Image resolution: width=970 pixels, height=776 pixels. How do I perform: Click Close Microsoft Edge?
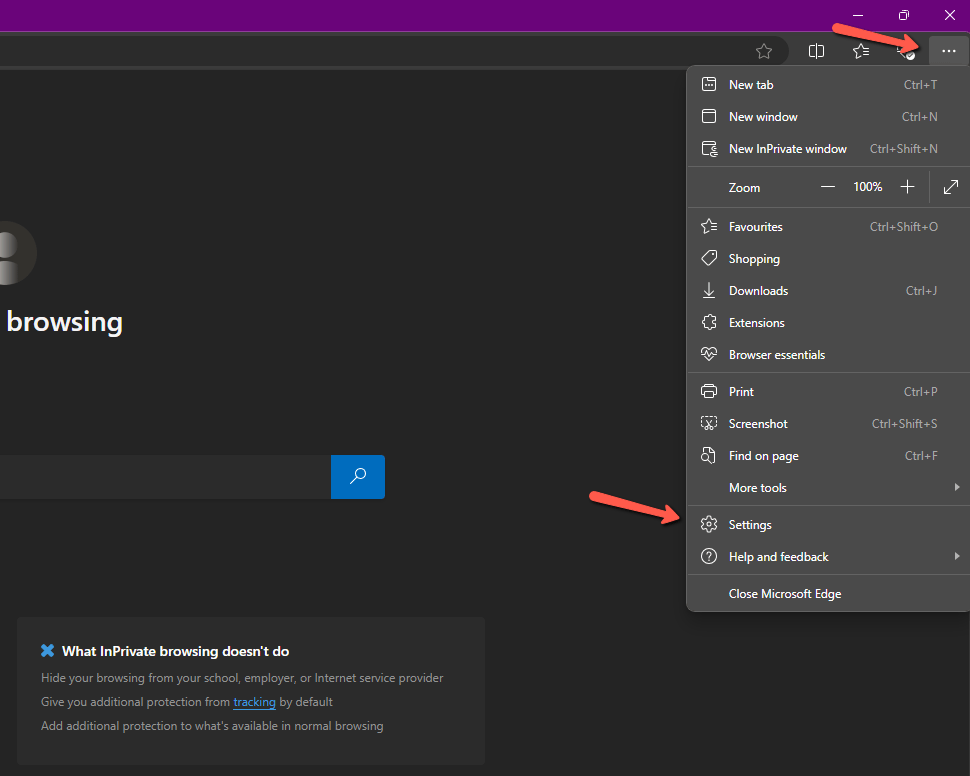(784, 593)
